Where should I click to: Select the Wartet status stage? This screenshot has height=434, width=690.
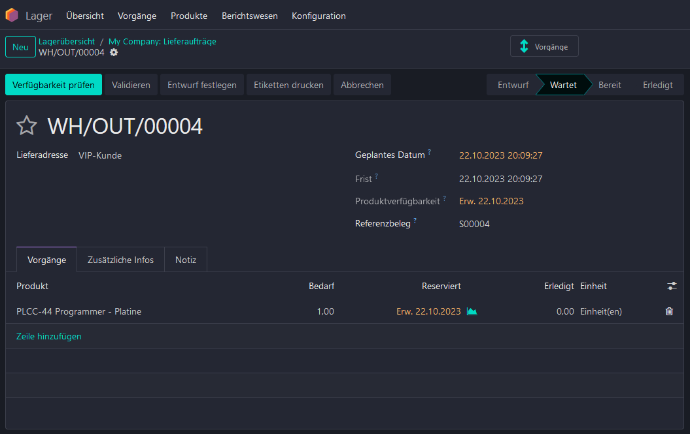pos(563,85)
